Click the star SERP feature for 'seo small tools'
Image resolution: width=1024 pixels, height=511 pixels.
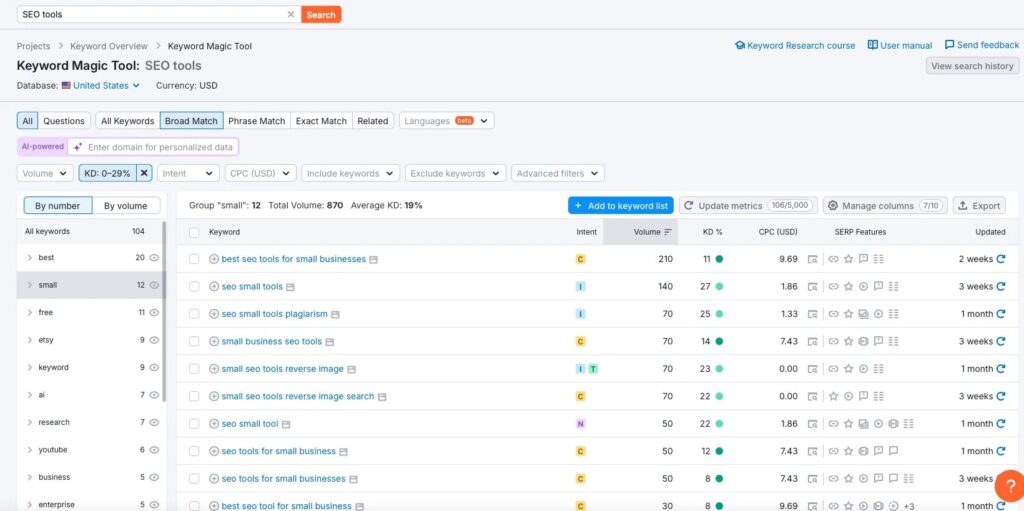coord(848,286)
